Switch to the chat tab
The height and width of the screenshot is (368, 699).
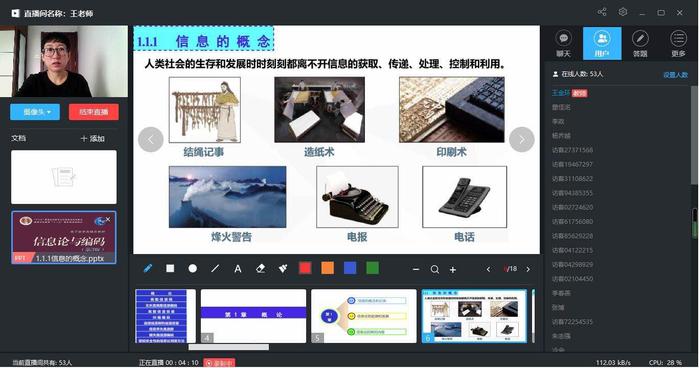(x=563, y=44)
